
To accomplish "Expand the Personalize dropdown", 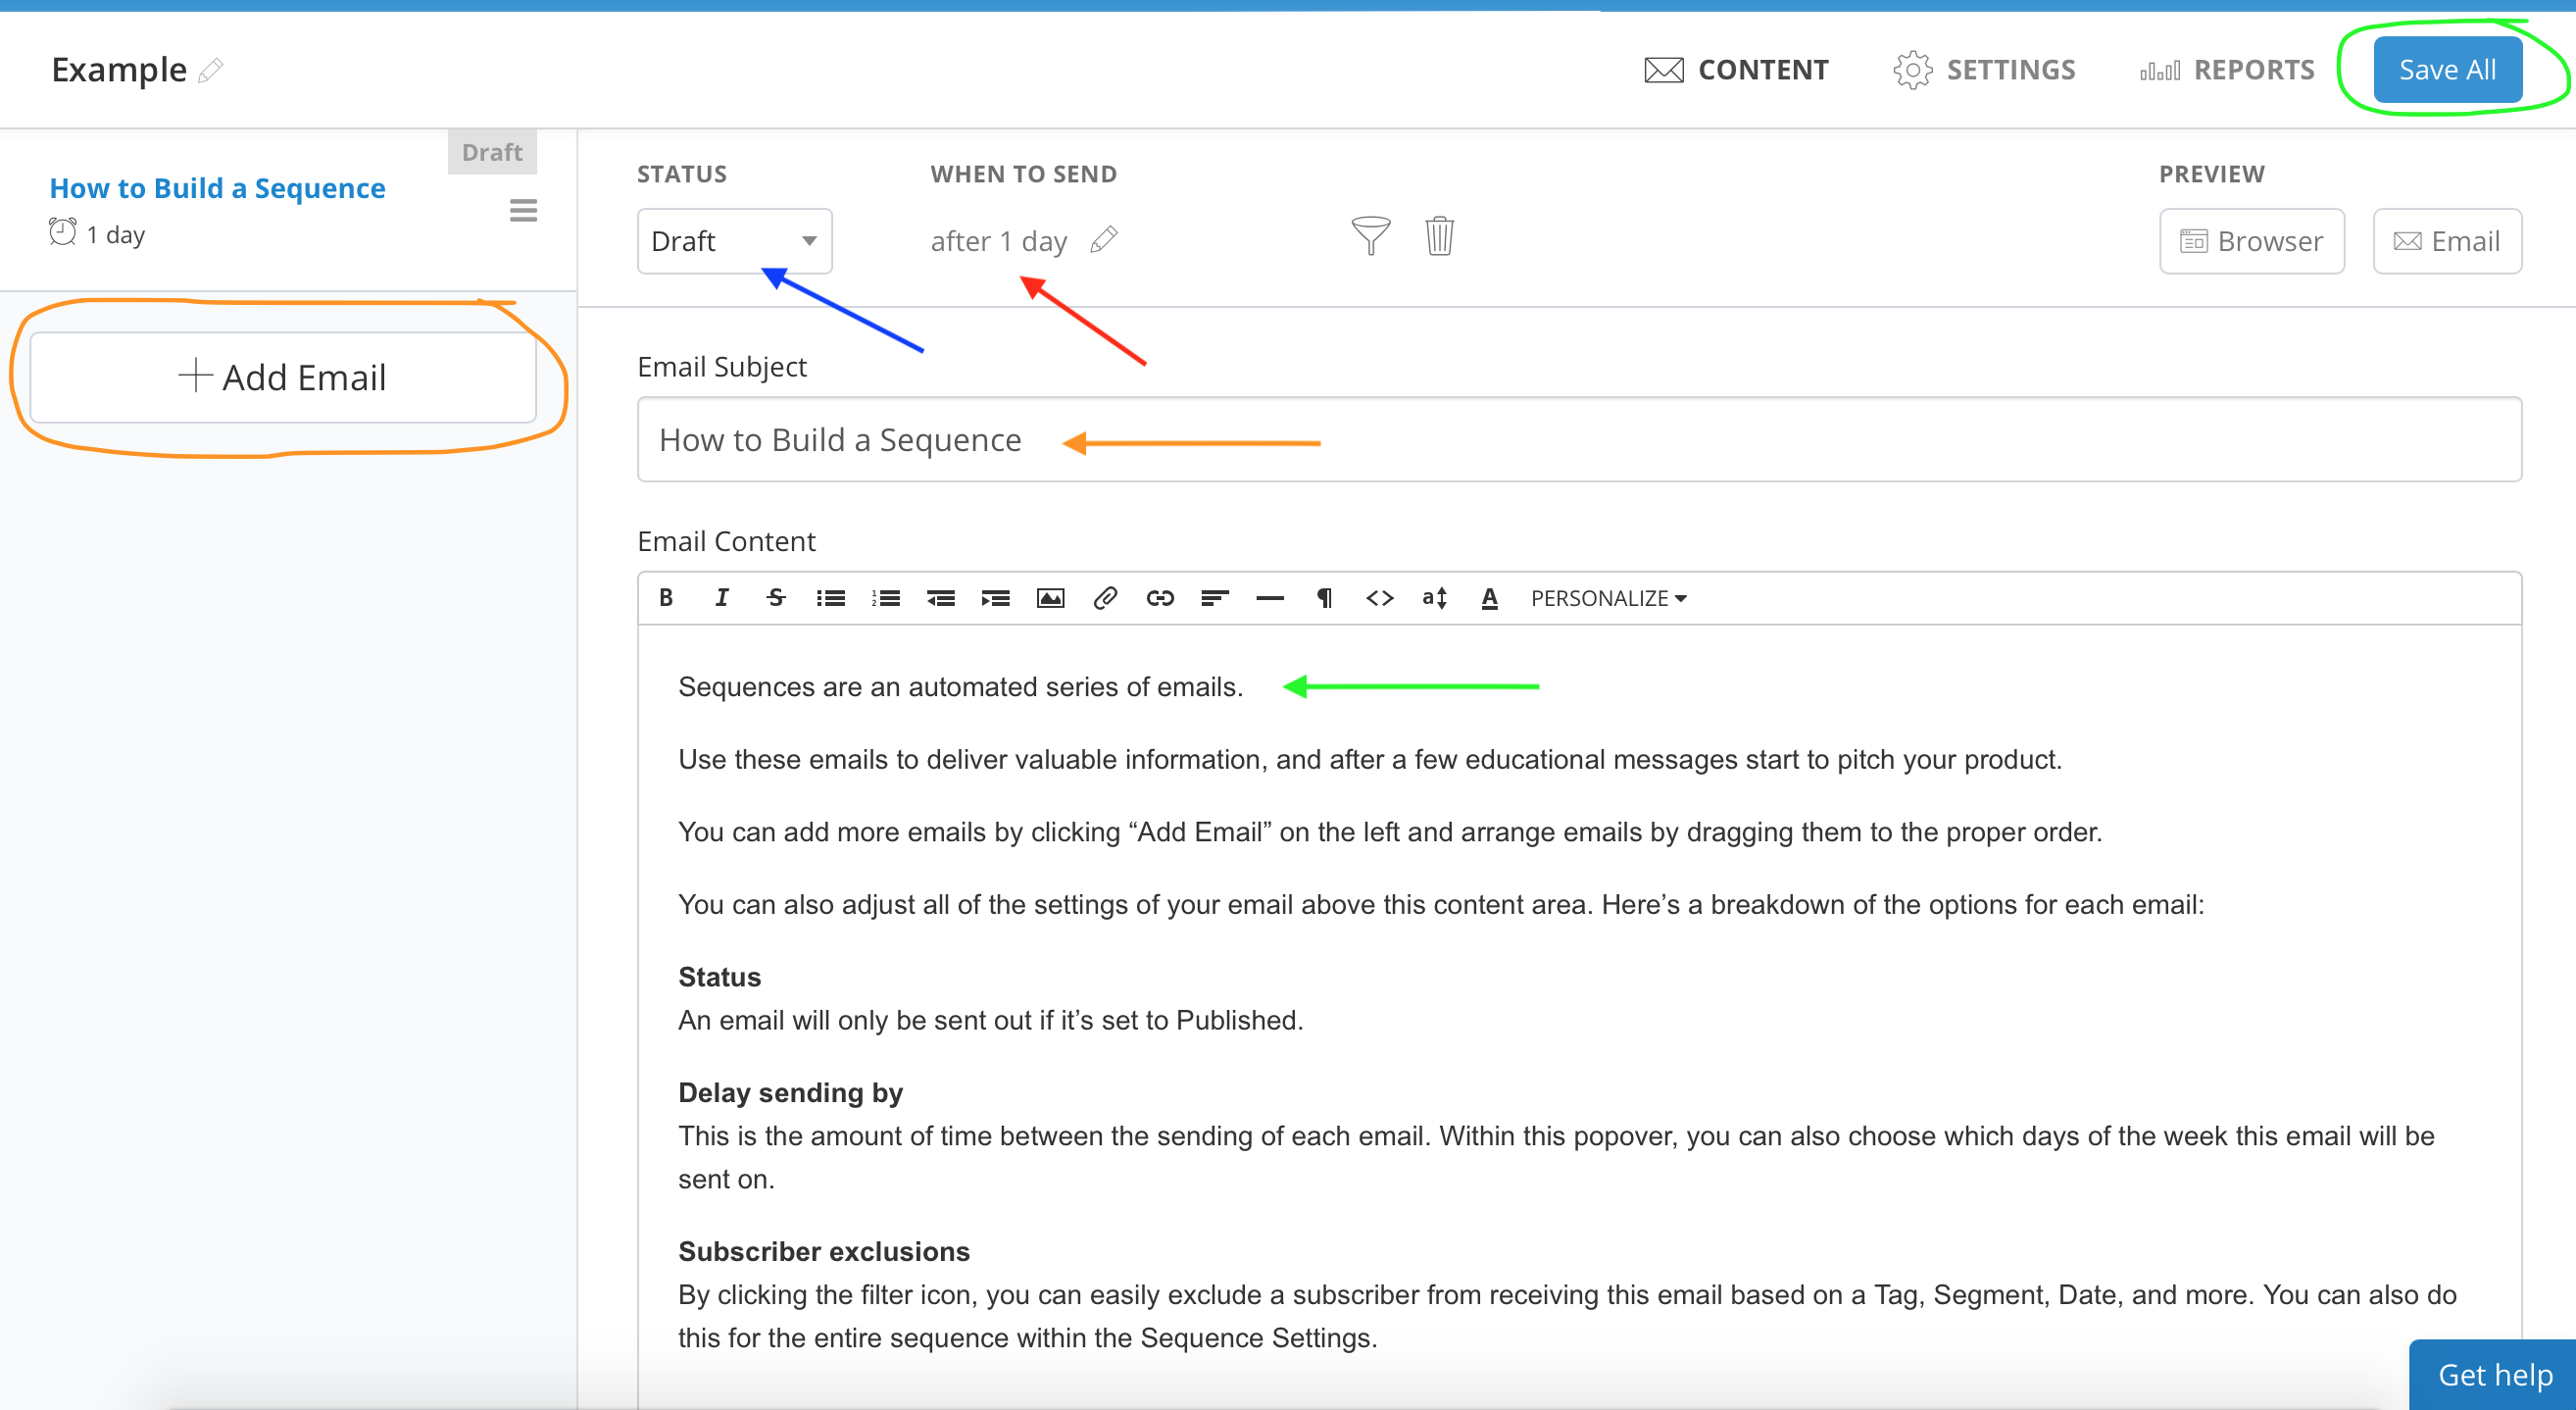I will [1608, 598].
